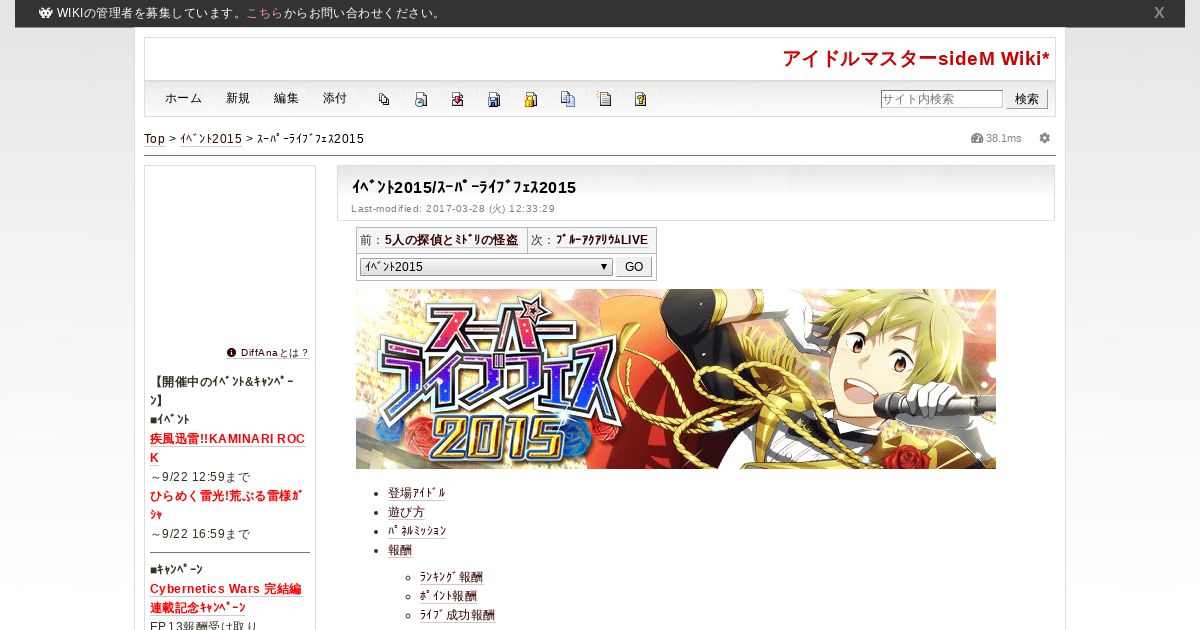This screenshot has width=1200, height=630.
Task: Click the diff (two overlapping pages) toolbar icon
Action: click(x=384, y=99)
